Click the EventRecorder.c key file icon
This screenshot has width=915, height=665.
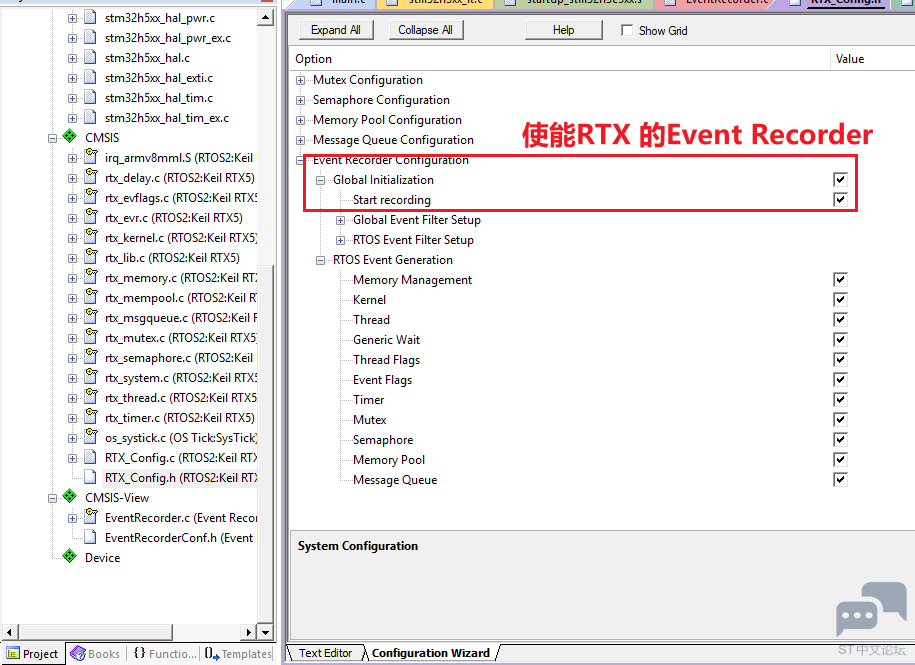[91, 516]
